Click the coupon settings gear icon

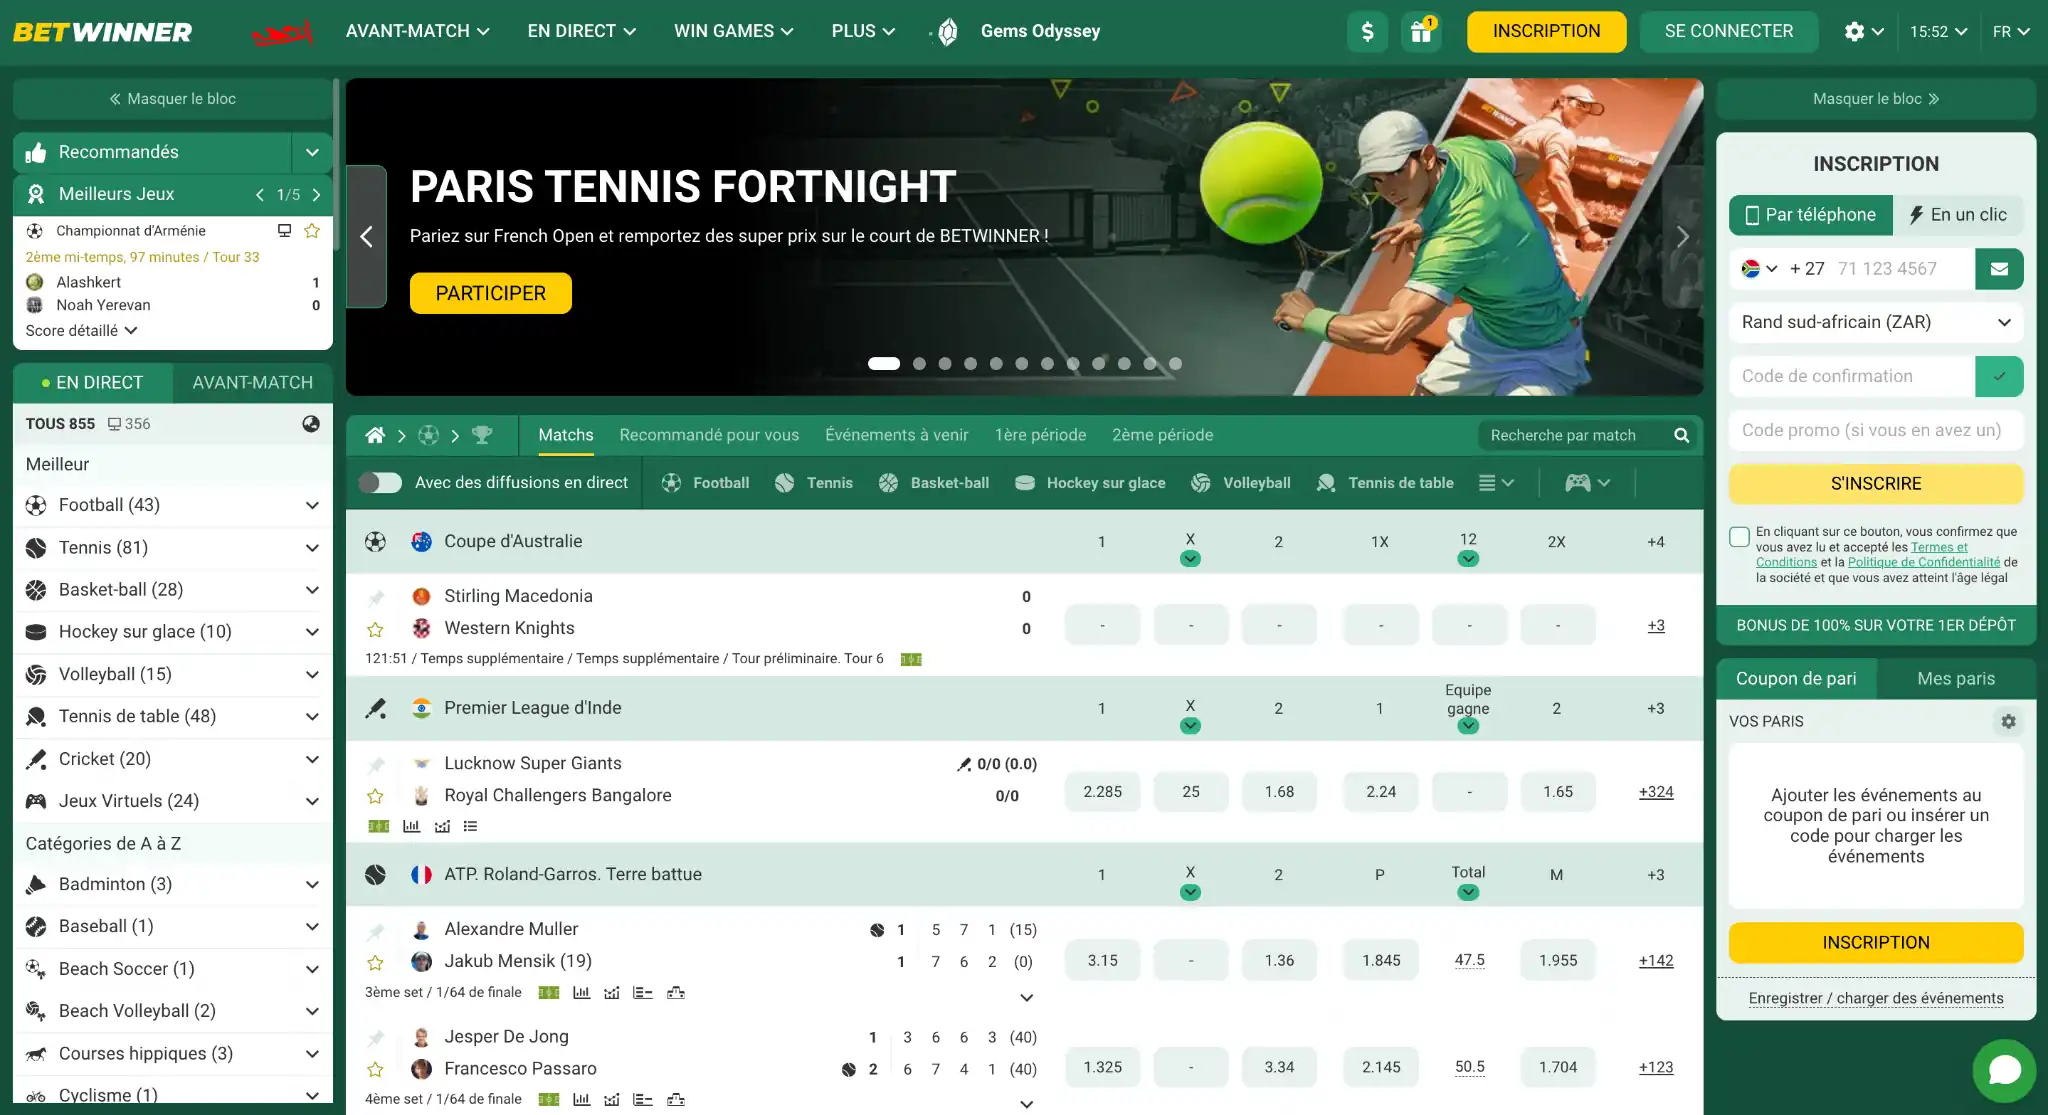point(2008,721)
